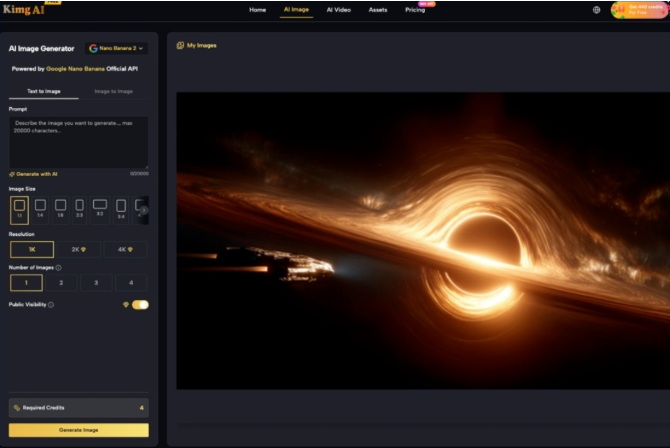Select the 1:1 image size icon
Image resolution: width=670 pixels, height=448 pixels.
point(19,207)
